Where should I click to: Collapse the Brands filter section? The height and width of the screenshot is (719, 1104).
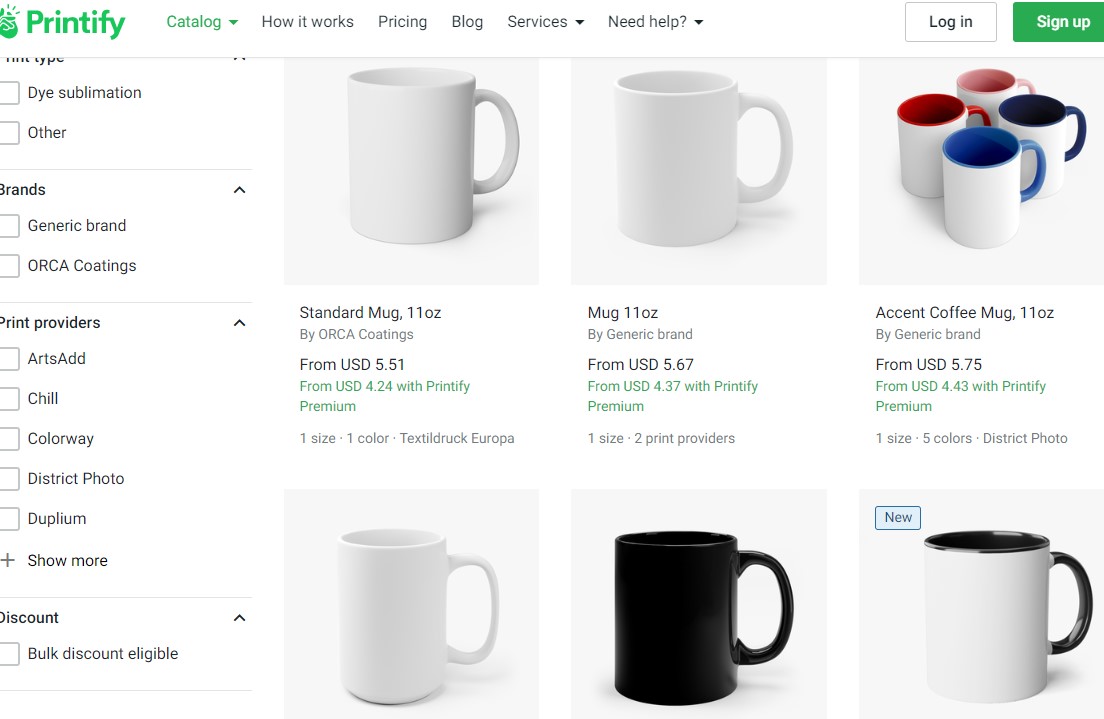tap(239, 189)
